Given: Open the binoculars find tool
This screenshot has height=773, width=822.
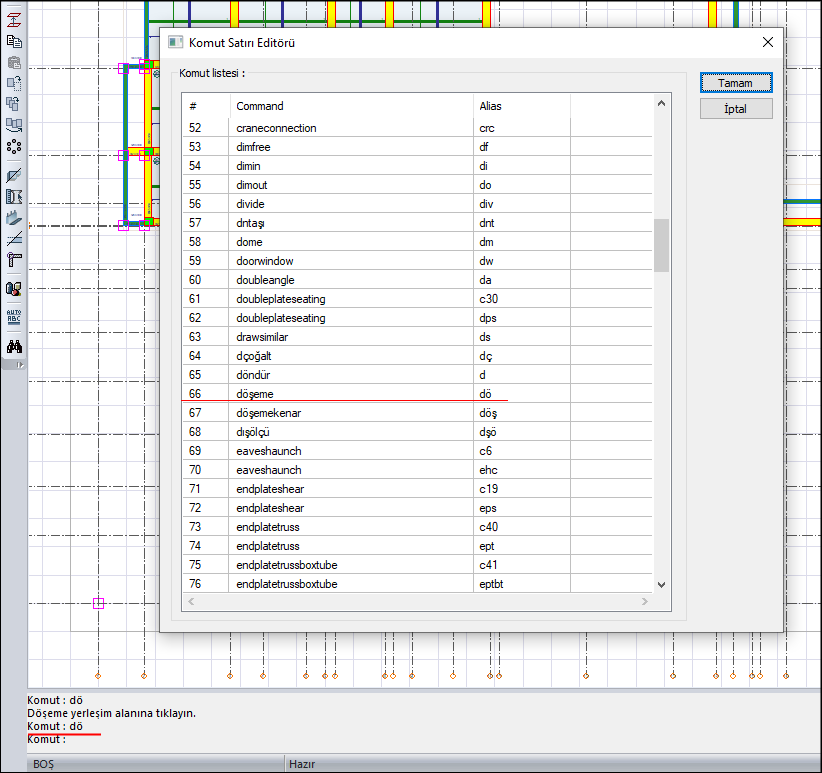Looking at the screenshot, I should 14,347.
